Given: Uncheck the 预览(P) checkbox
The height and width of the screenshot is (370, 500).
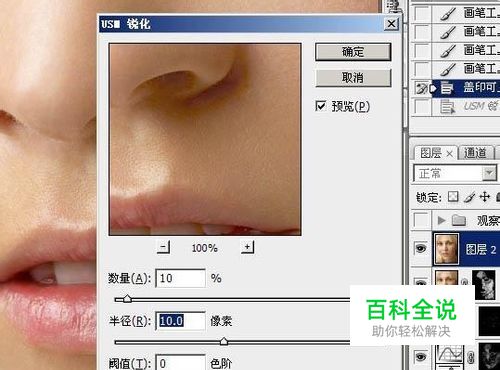Looking at the screenshot, I should pyautogui.click(x=320, y=106).
